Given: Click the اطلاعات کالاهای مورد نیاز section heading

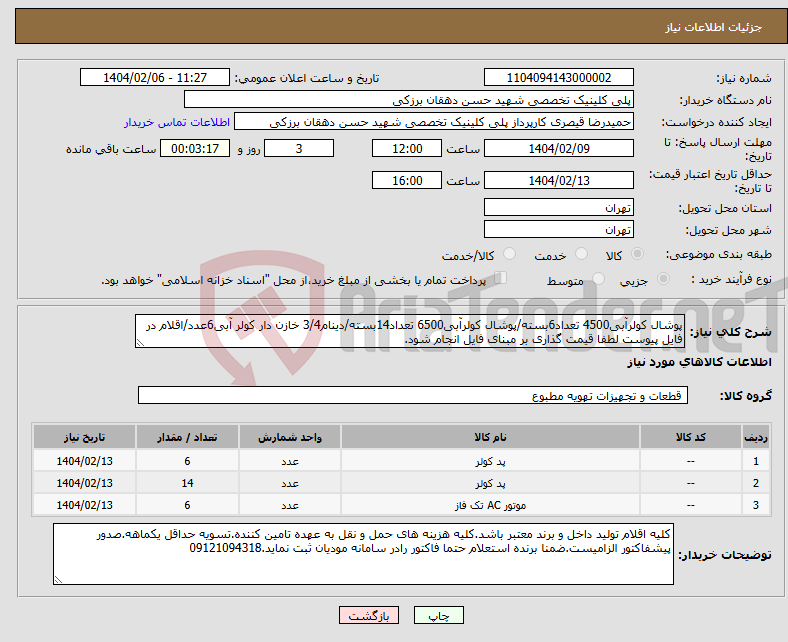Looking at the screenshot, I should (699, 362).
